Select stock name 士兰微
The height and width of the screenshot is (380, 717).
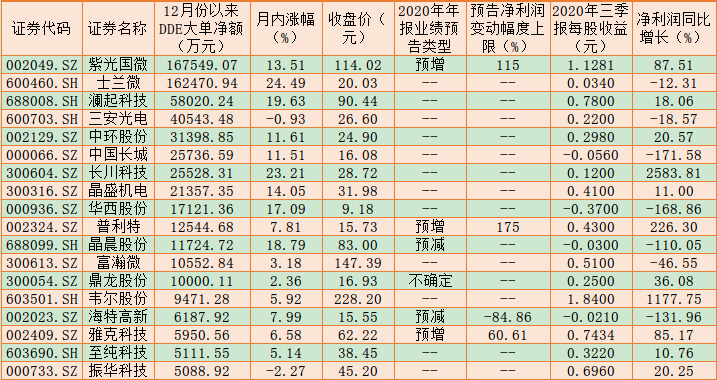(x=118, y=83)
